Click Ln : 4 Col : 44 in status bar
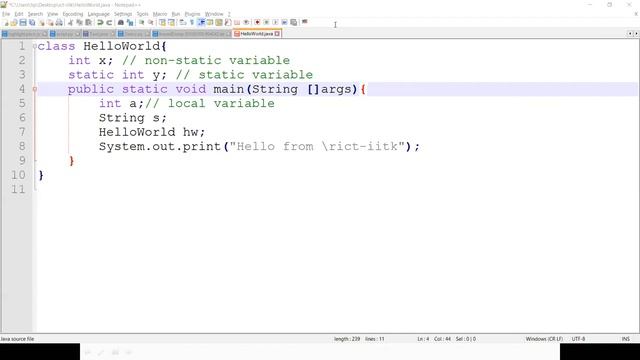The width and height of the screenshot is (640, 360). (434, 339)
